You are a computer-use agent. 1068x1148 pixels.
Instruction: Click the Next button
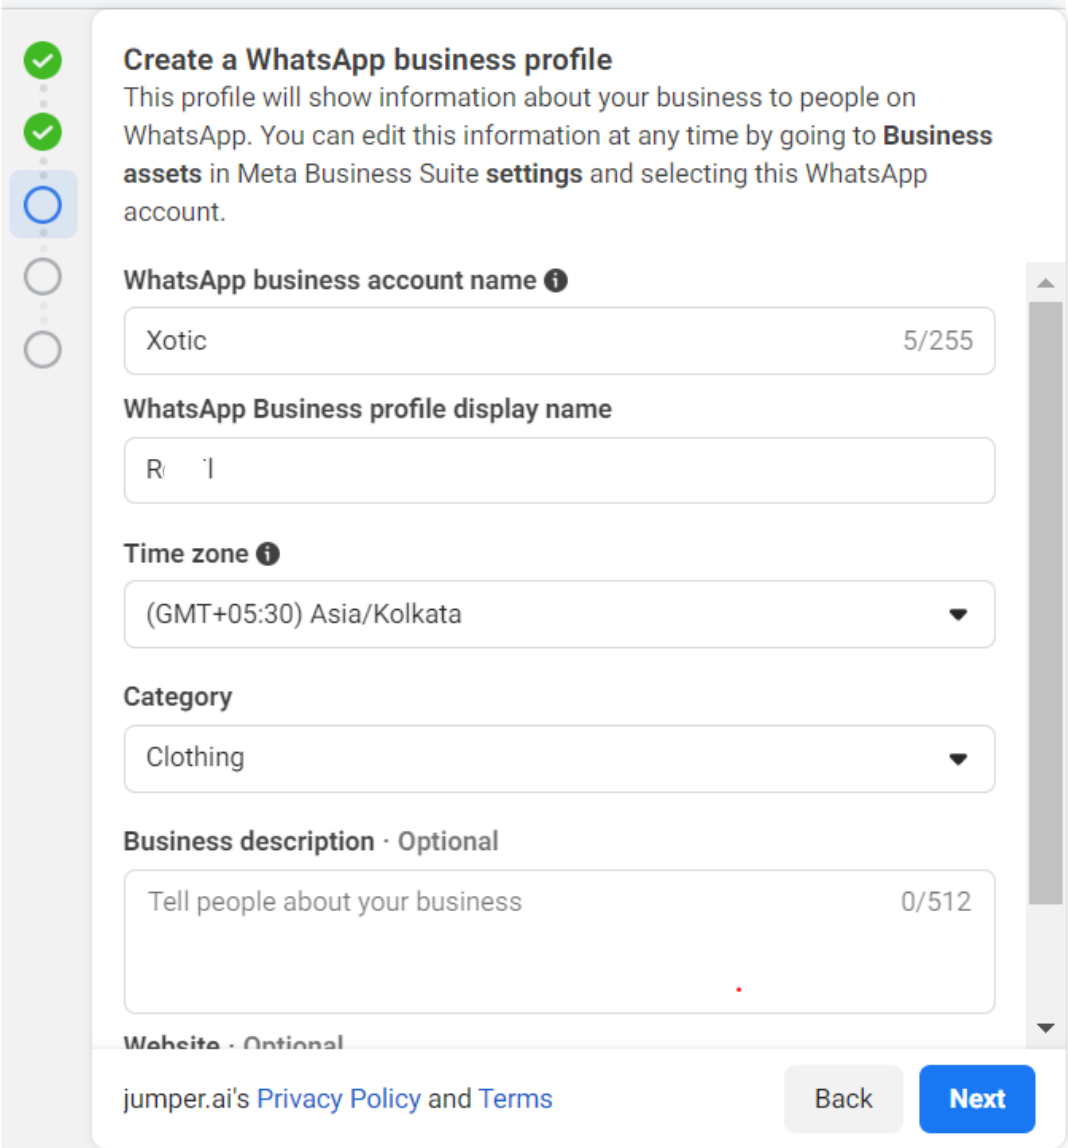point(976,1098)
